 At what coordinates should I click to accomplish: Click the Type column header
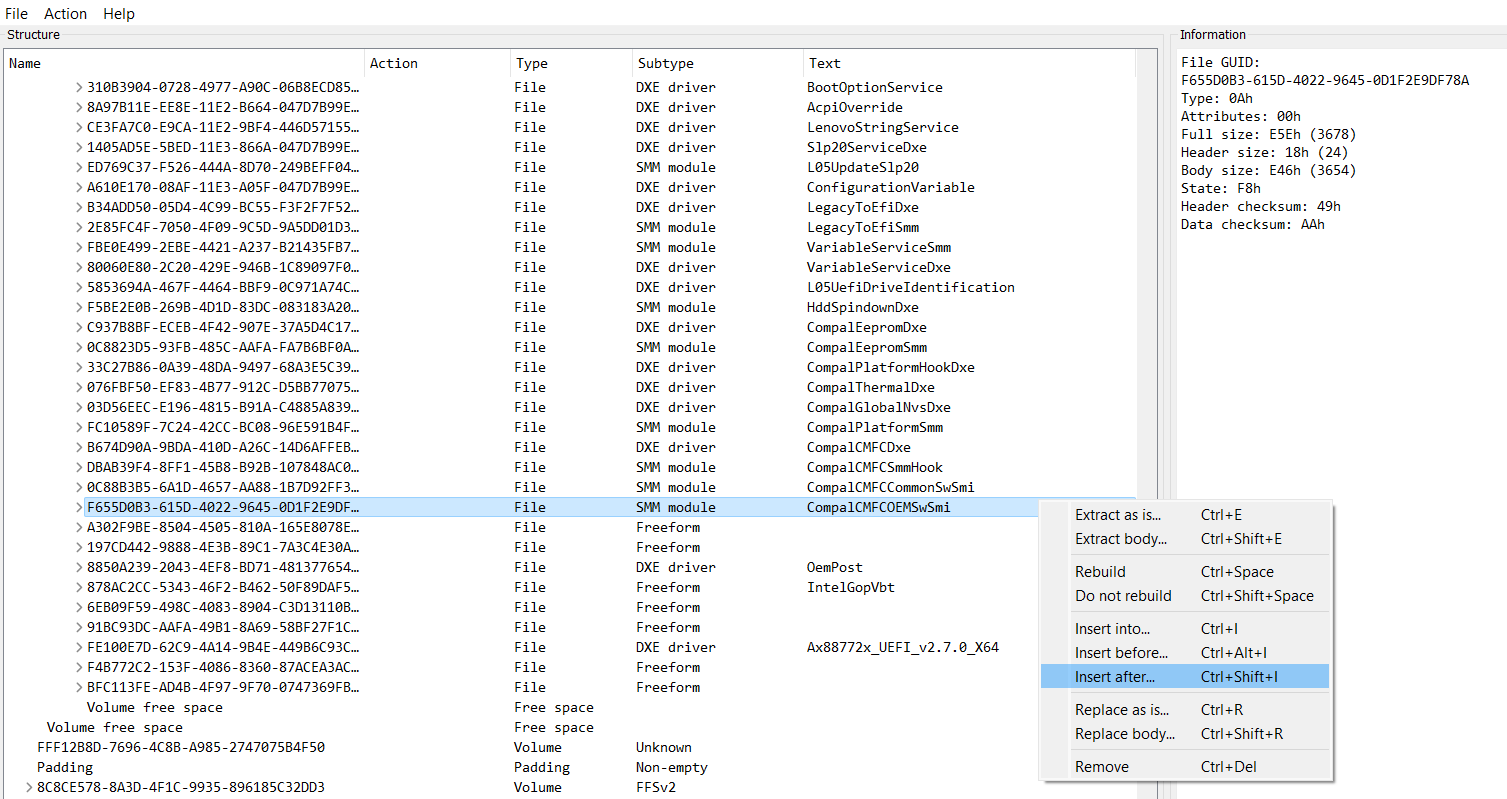click(x=572, y=63)
